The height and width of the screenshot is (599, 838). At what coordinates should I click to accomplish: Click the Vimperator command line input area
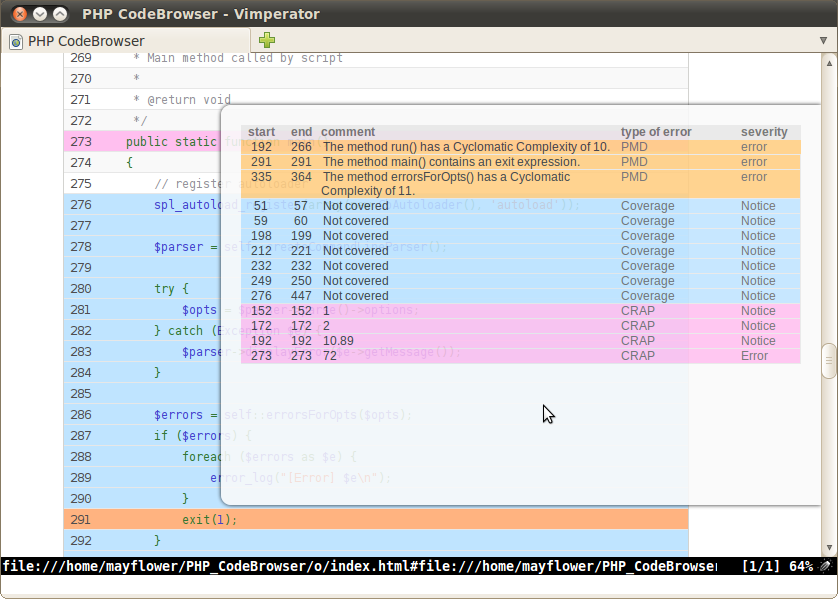pyautogui.click(x=419, y=585)
